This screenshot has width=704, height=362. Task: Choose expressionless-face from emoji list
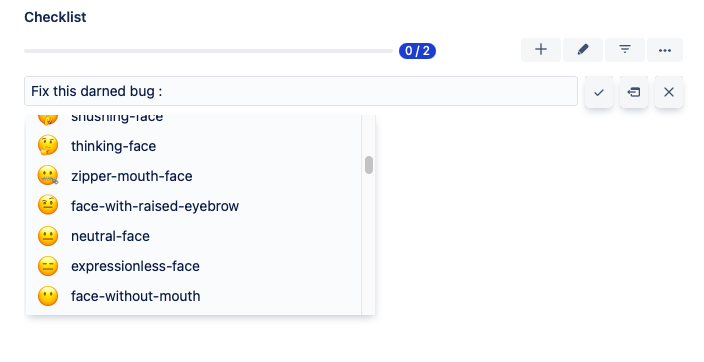click(x=193, y=266)
